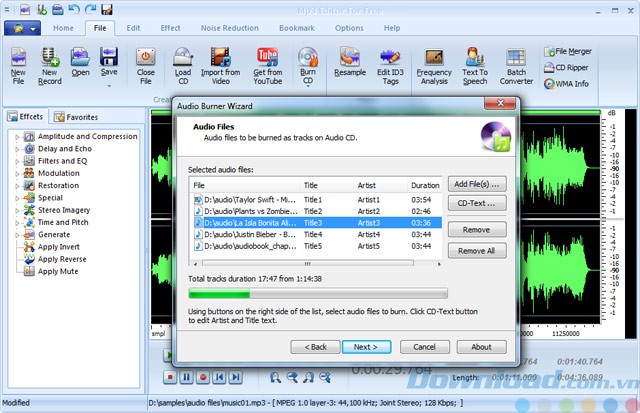Open the Help ribbon tab
Viewport: 640px width, 413px height.
(392, 28)
